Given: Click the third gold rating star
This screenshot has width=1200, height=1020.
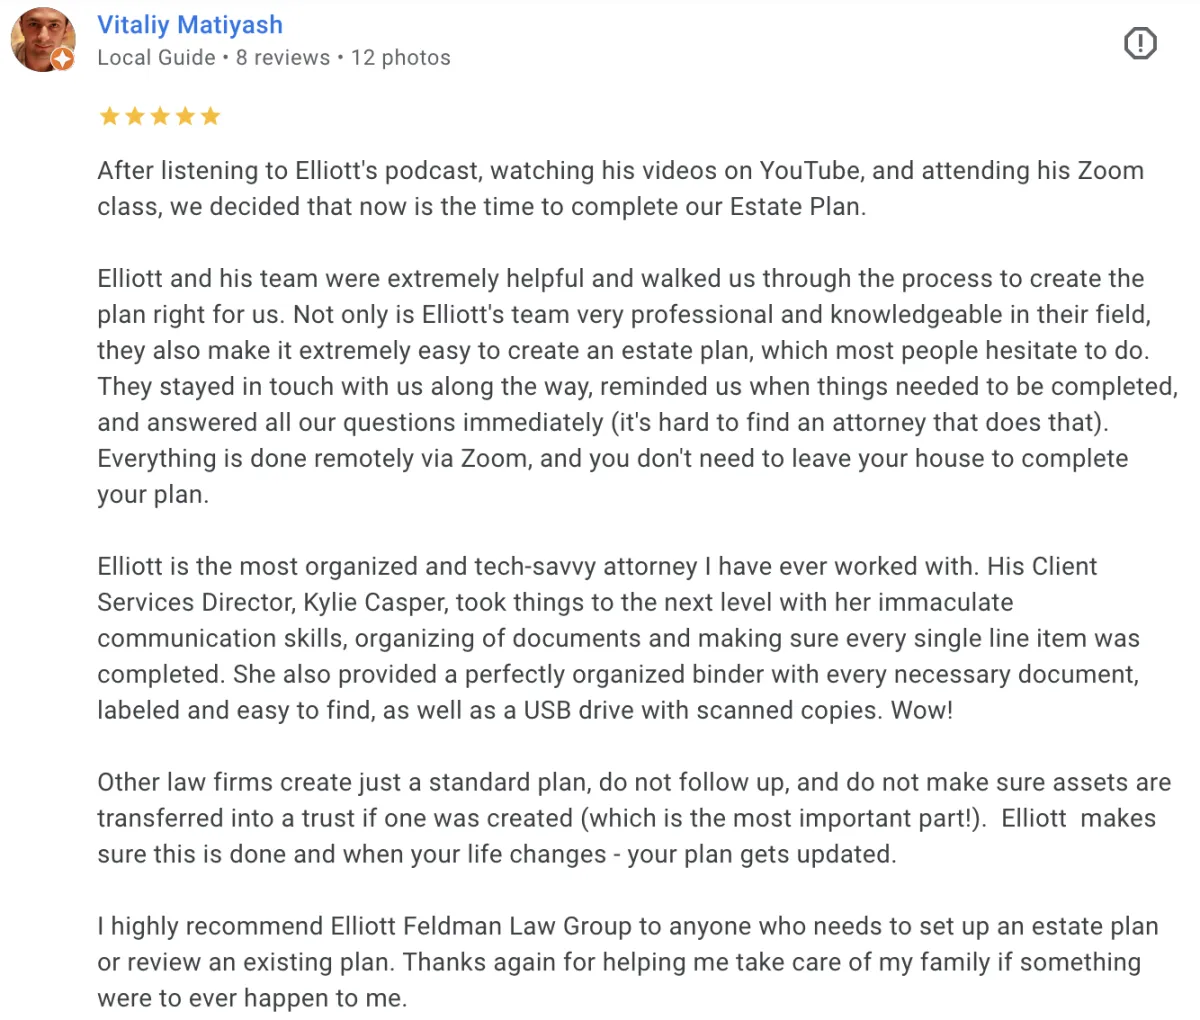Looking at the screenshot, I should pos(160,116).
